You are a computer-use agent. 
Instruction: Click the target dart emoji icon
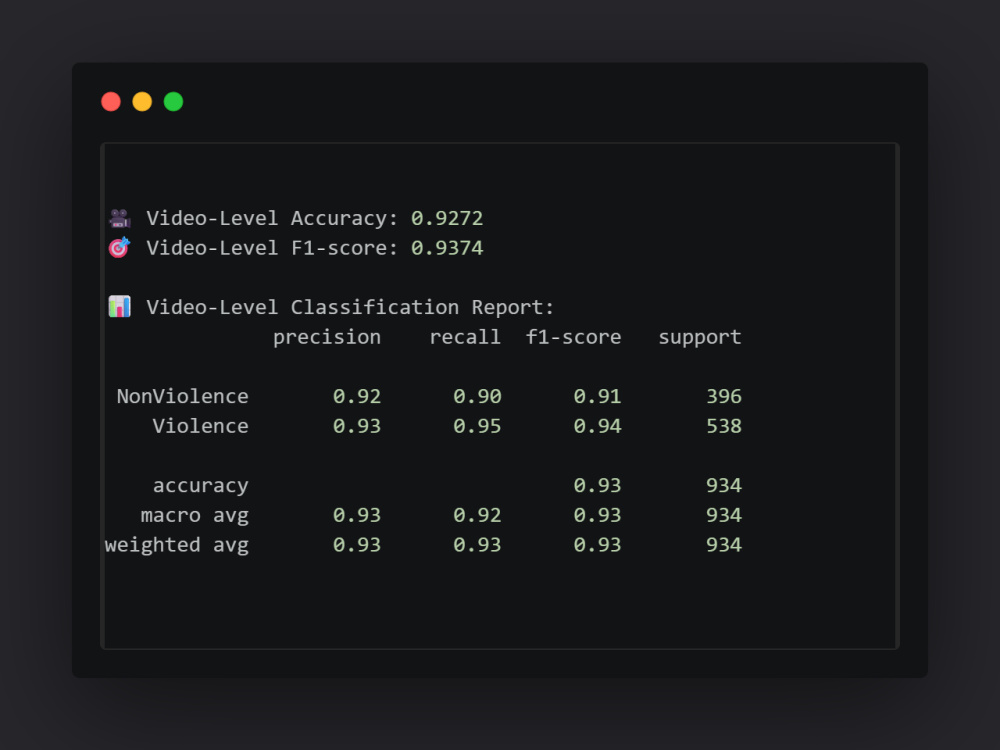pos(119,247)
